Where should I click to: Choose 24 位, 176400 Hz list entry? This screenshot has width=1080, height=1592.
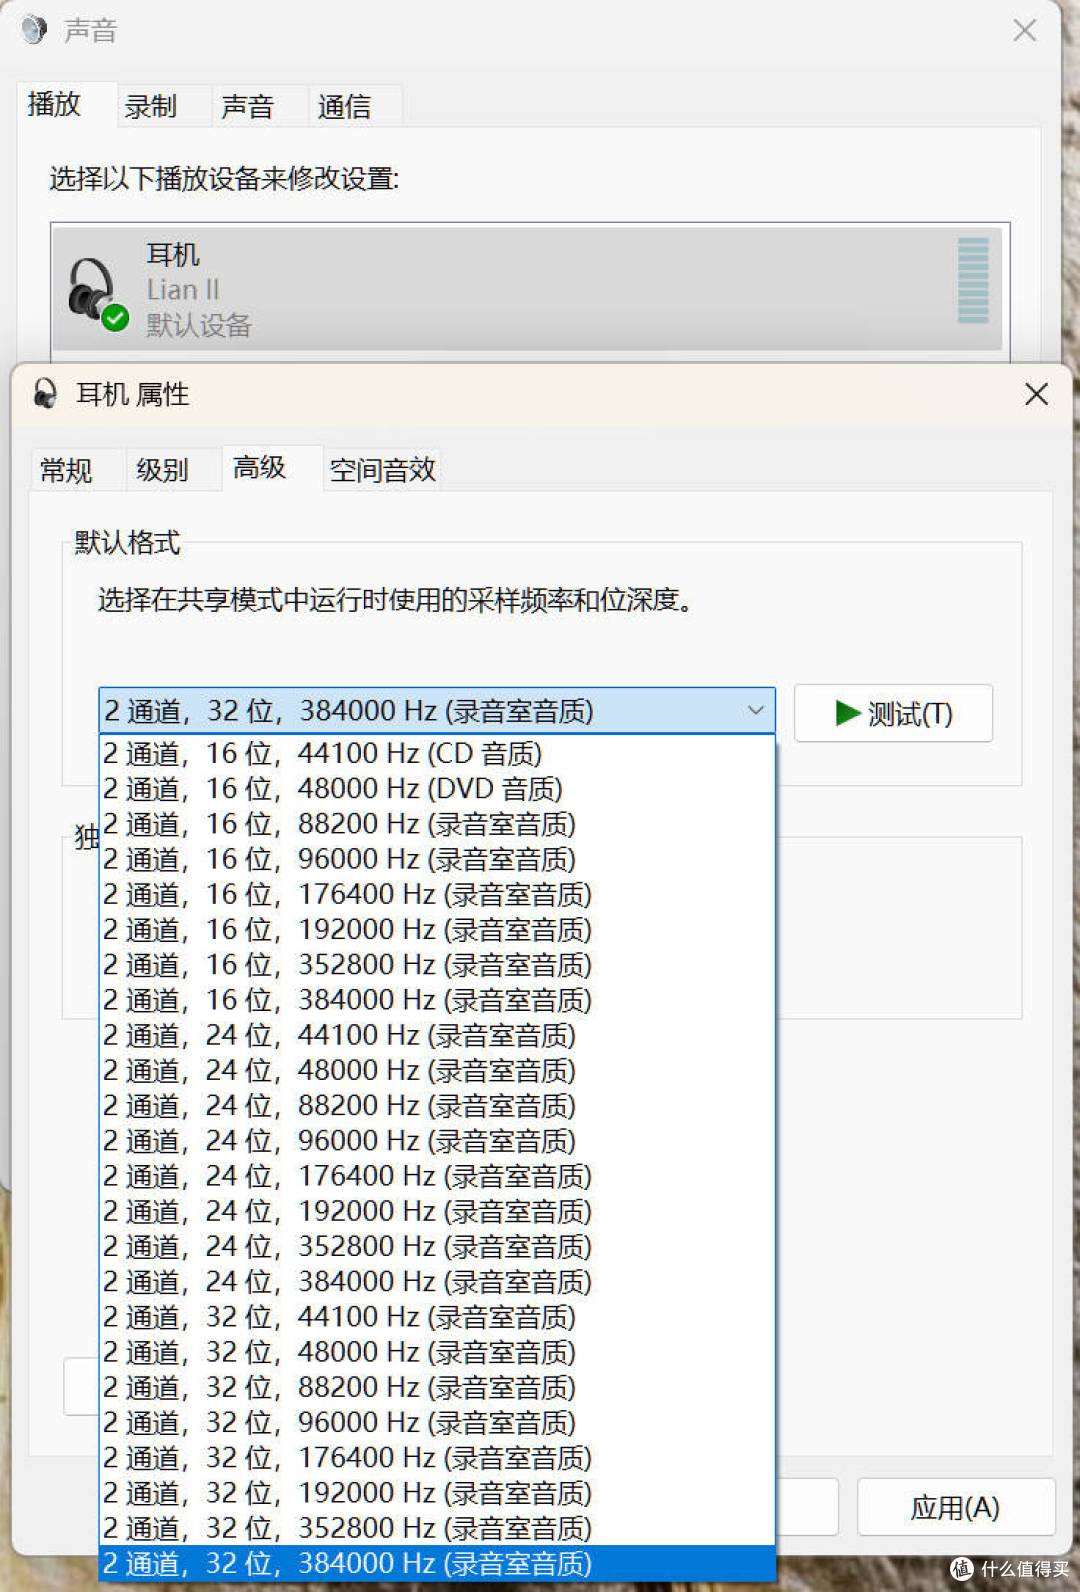[437, 1175]
